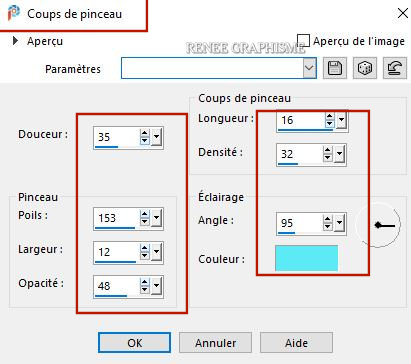Open the Paramètres presets dropdown

pos(309,68)
